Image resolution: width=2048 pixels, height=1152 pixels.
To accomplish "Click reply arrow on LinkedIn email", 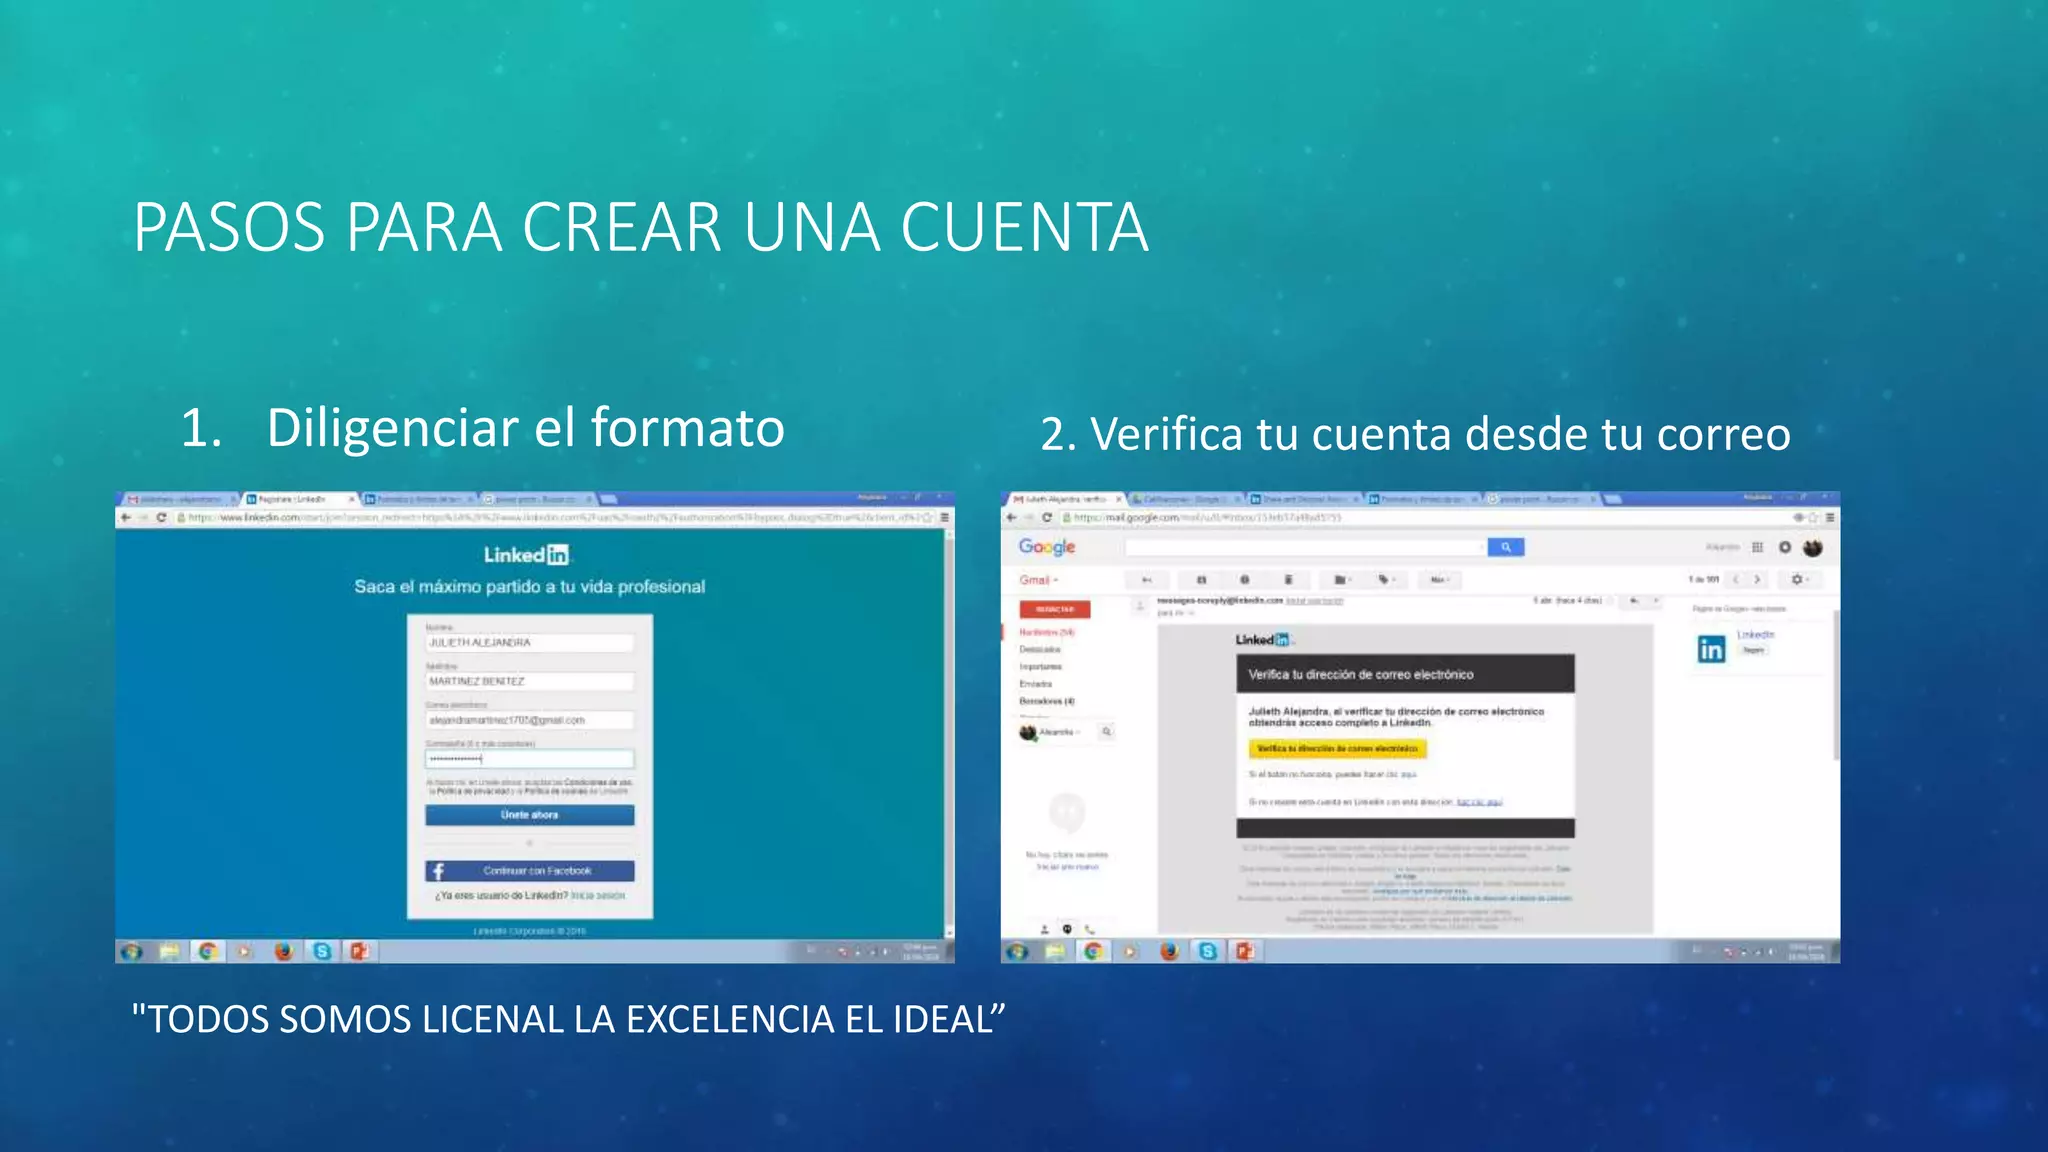I will [1634, 601].
